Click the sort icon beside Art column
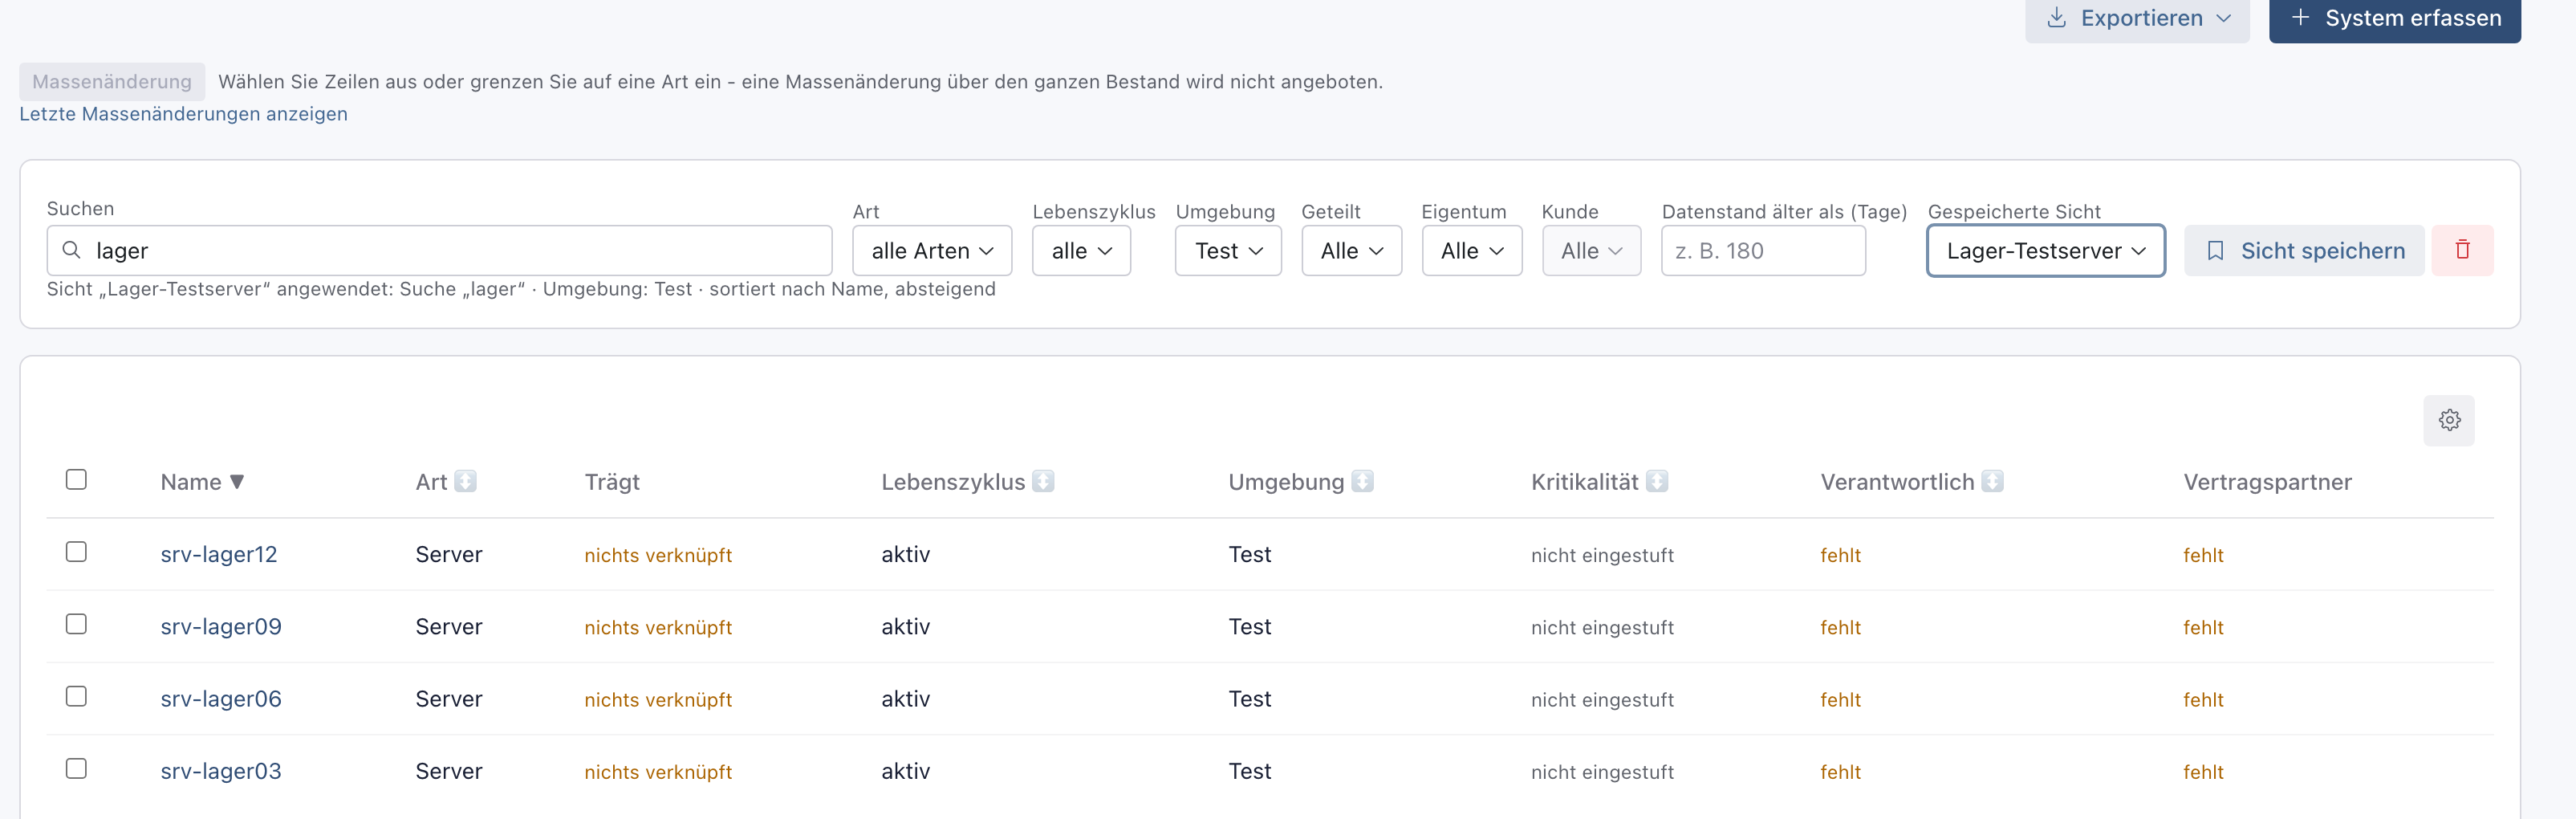The width and height of the screenshot is (2576, 819). pyautogui.click(x=465, y=481)
